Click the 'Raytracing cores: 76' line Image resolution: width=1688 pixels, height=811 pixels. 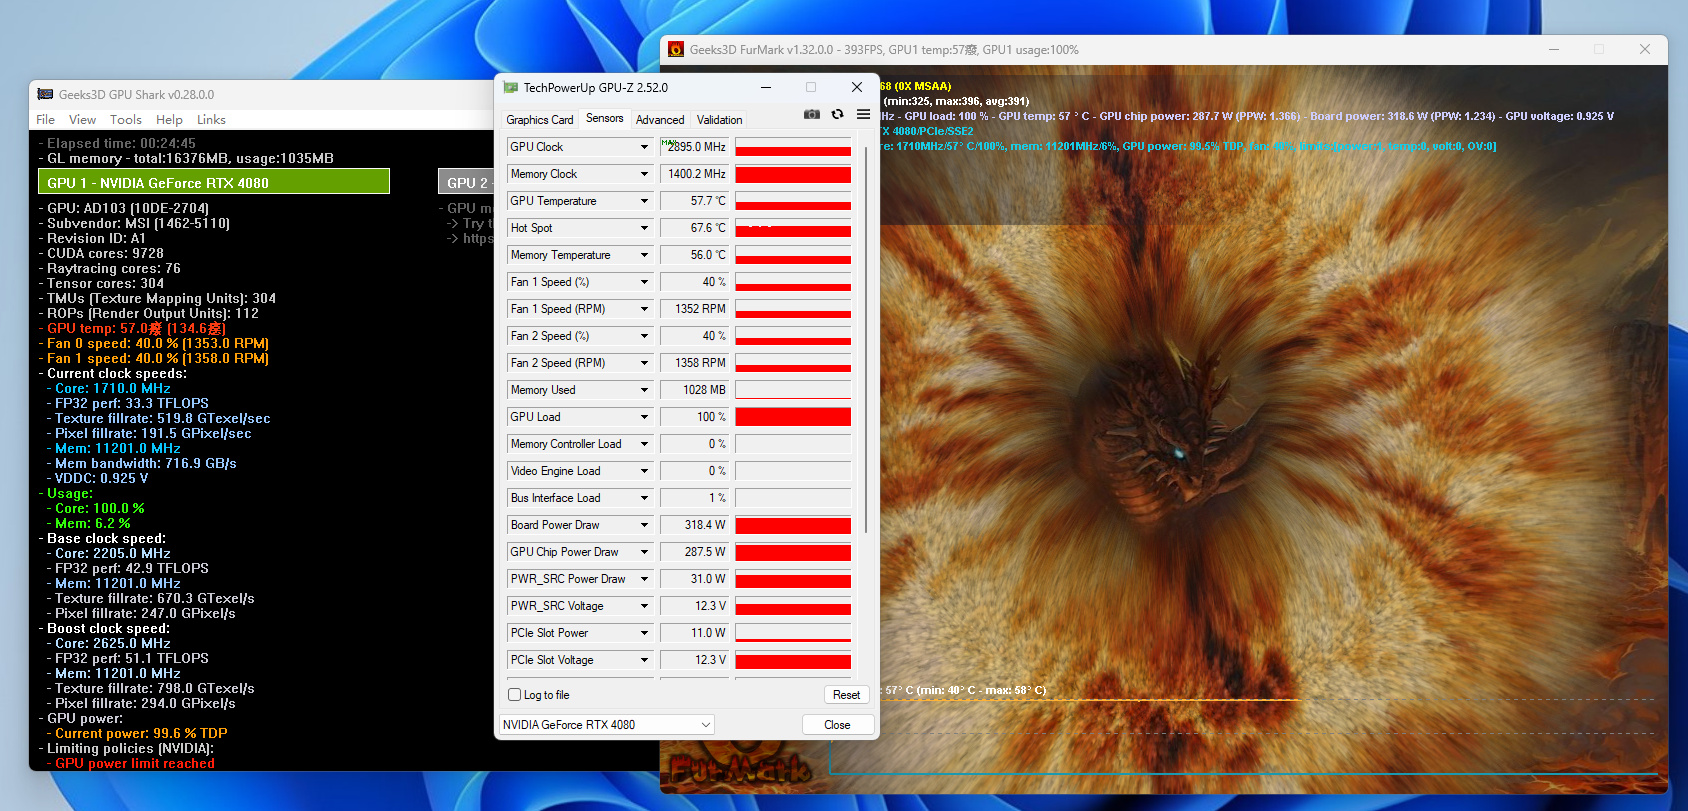coord(110,269)
